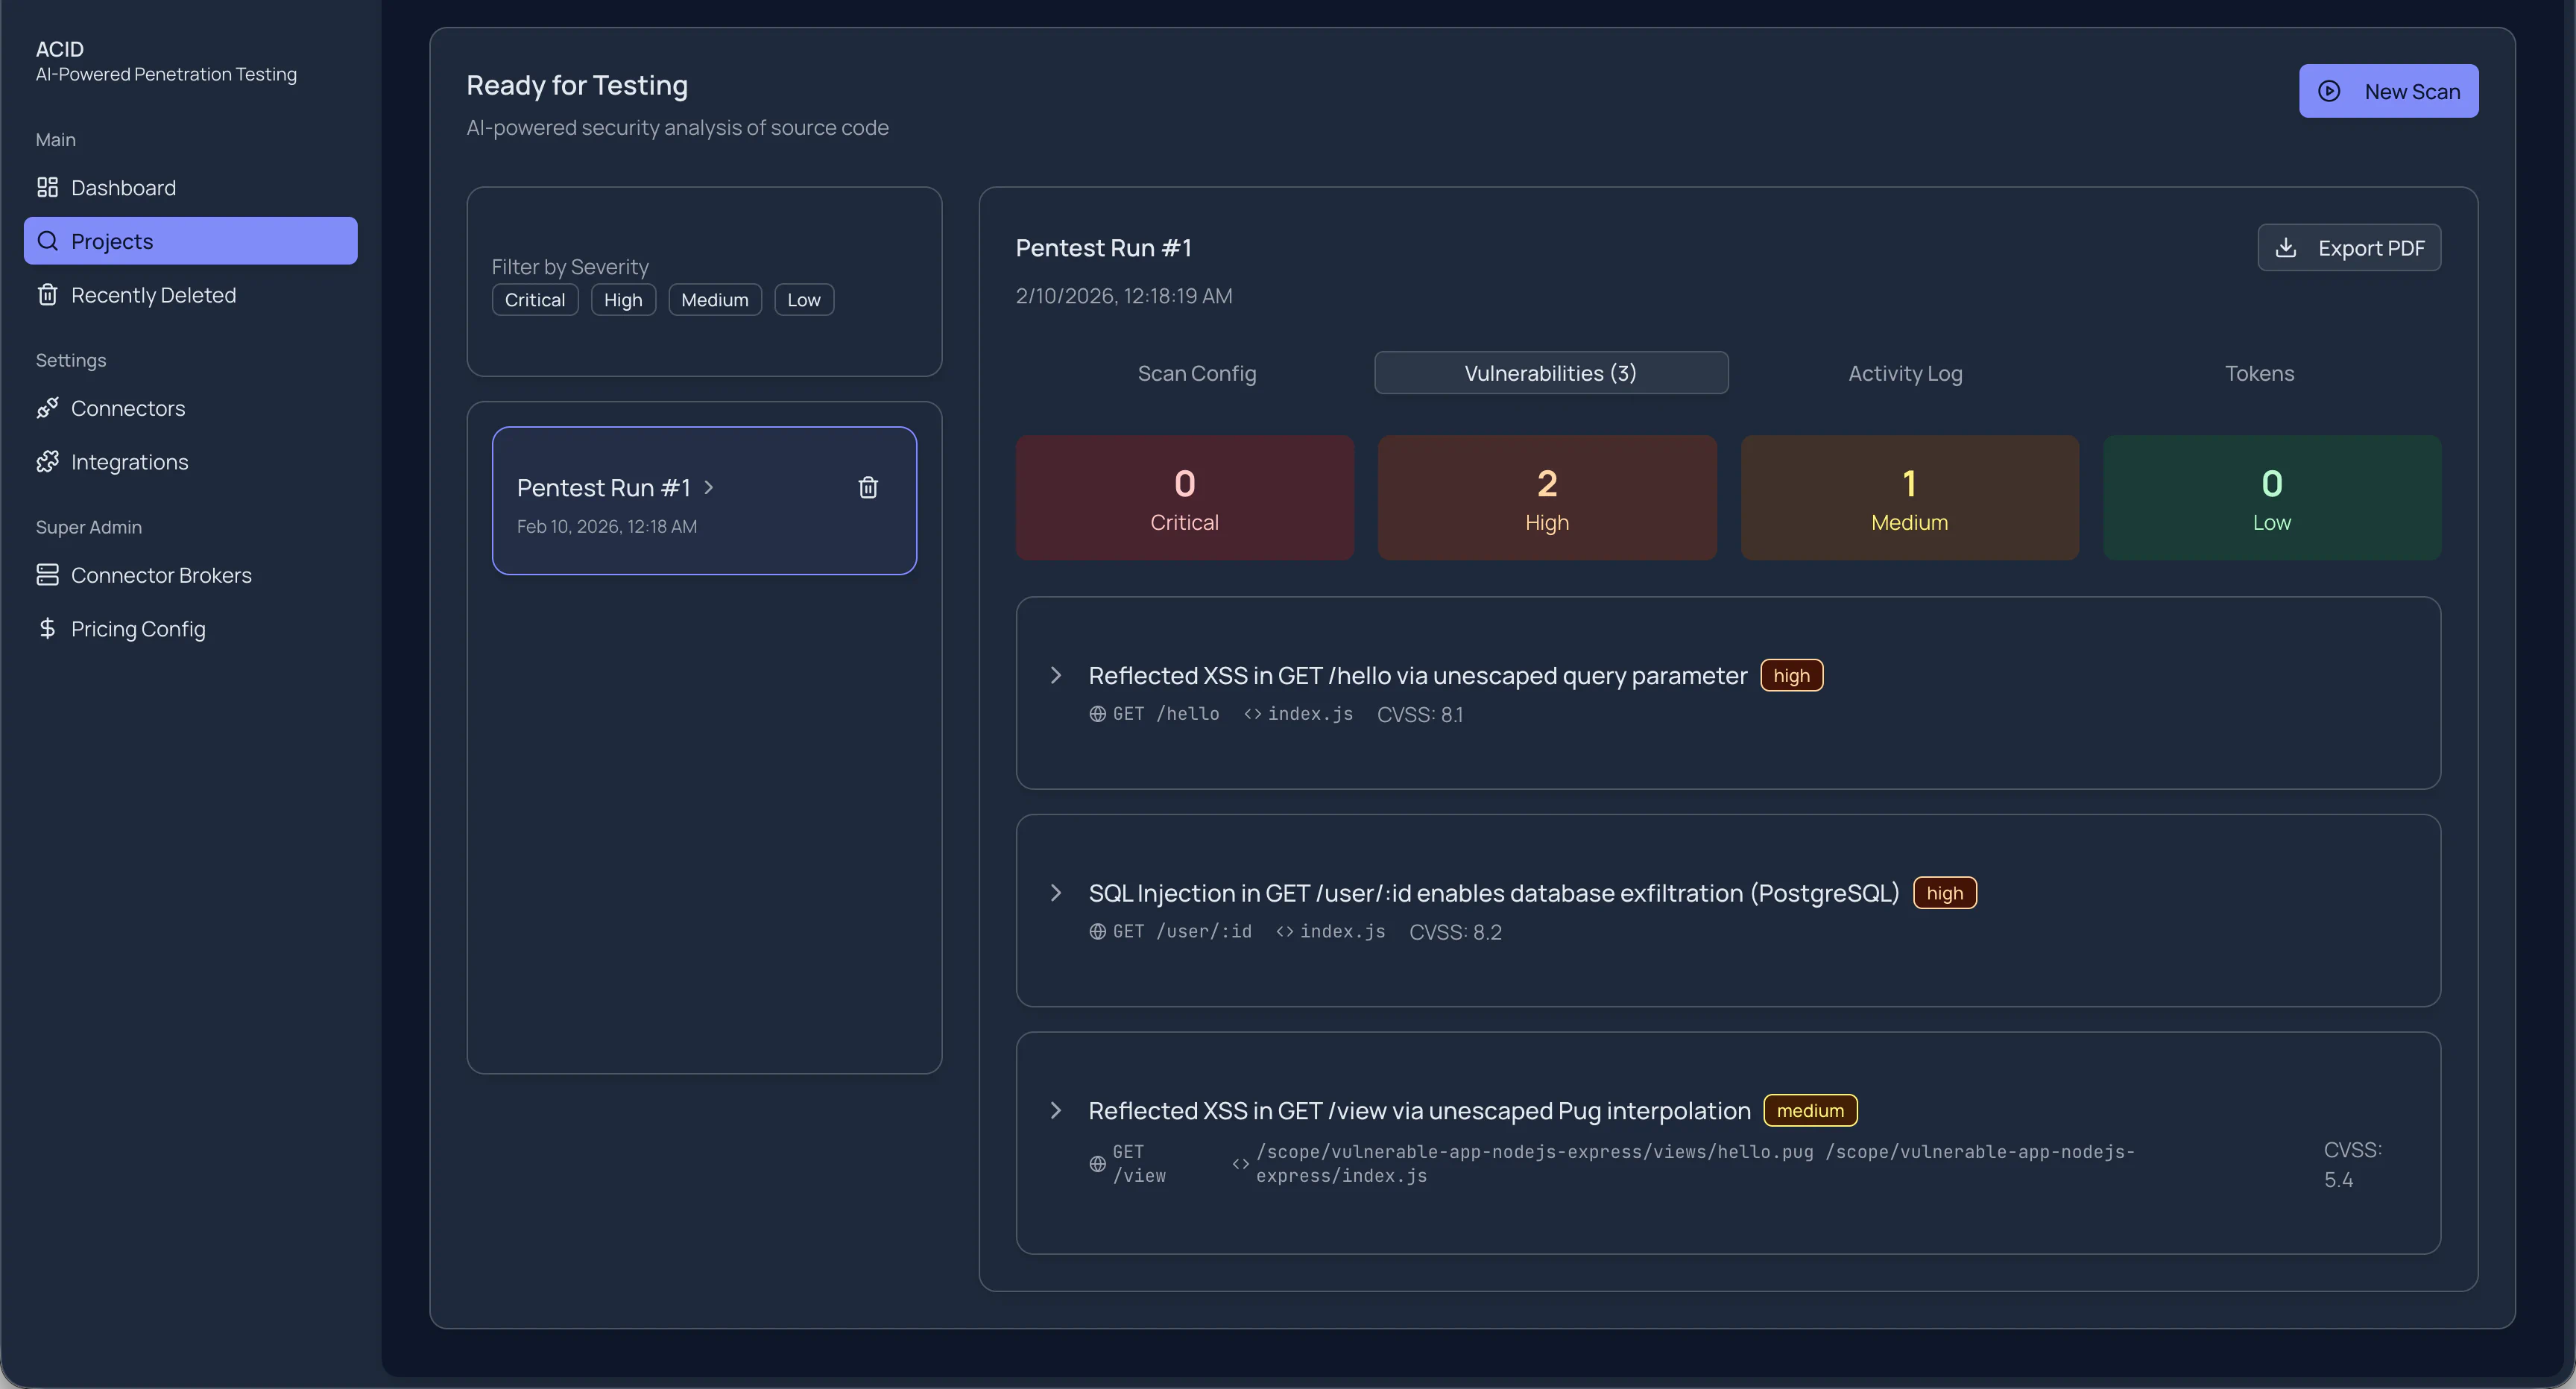Open Connector Brokers admin page
This screenshot has width=2576, height=1389.
point(190,575)
